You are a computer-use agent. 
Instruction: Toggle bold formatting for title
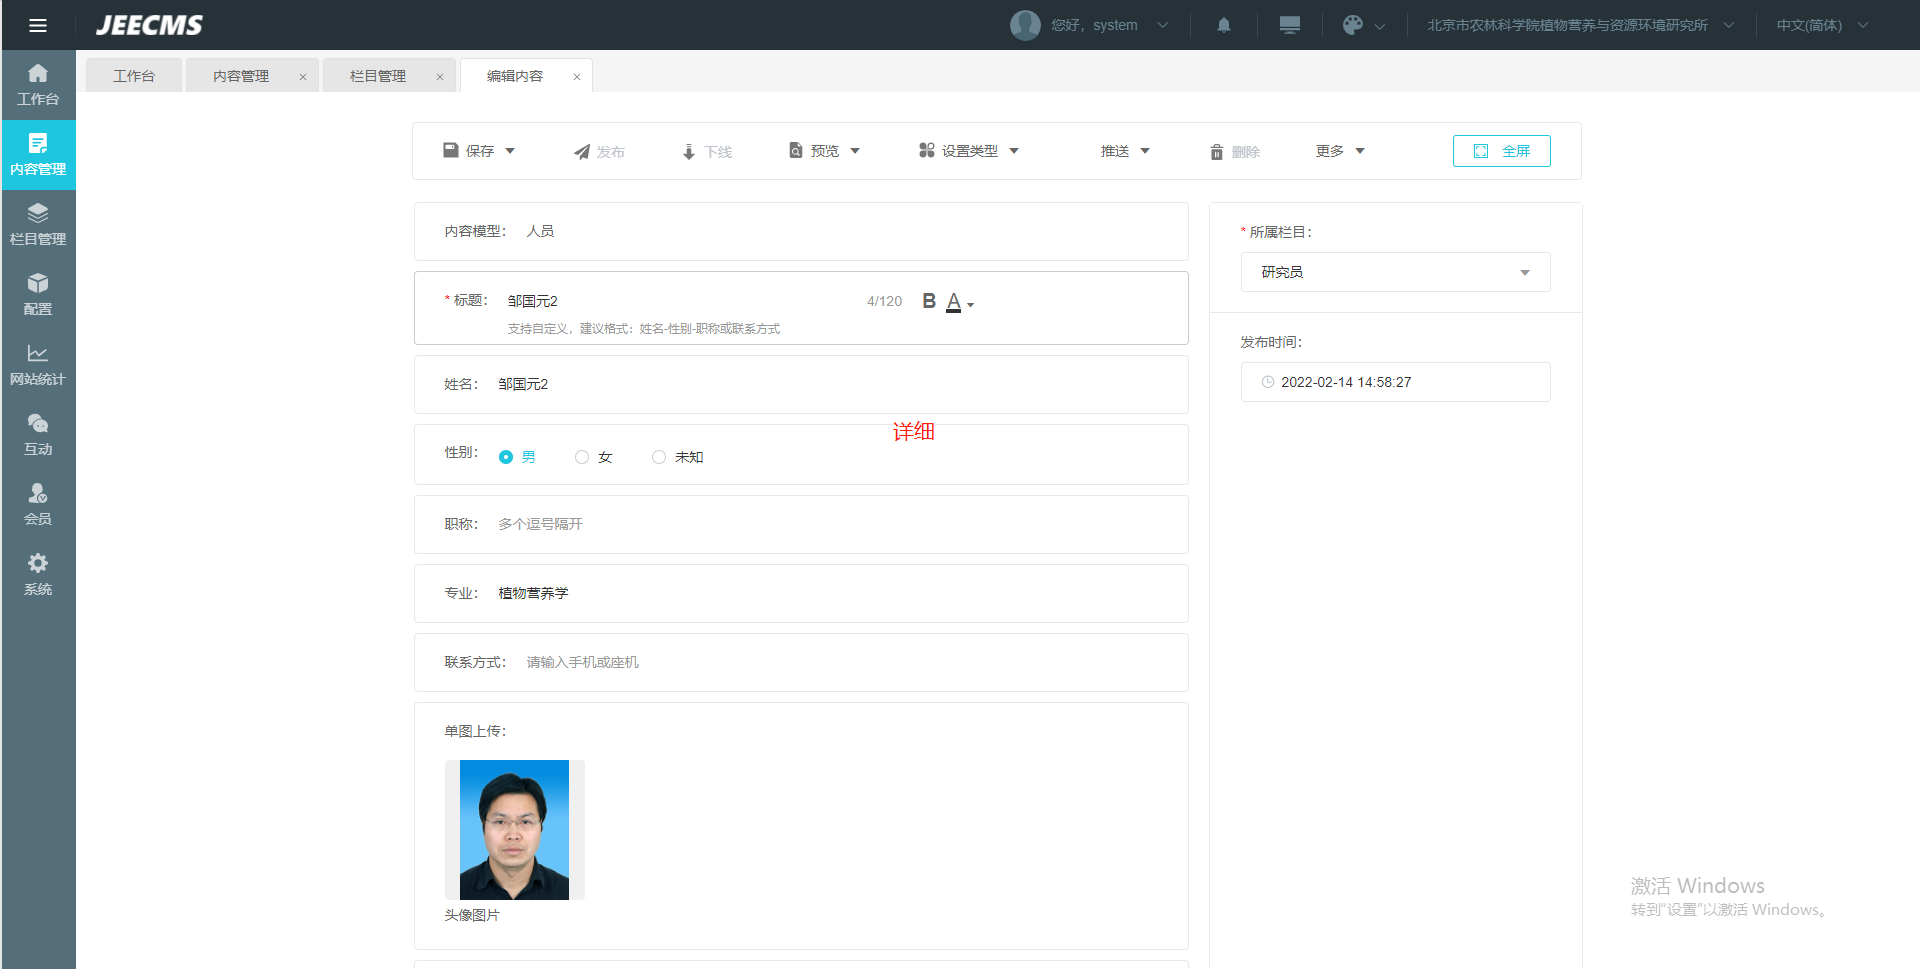(x=928, y=301)
